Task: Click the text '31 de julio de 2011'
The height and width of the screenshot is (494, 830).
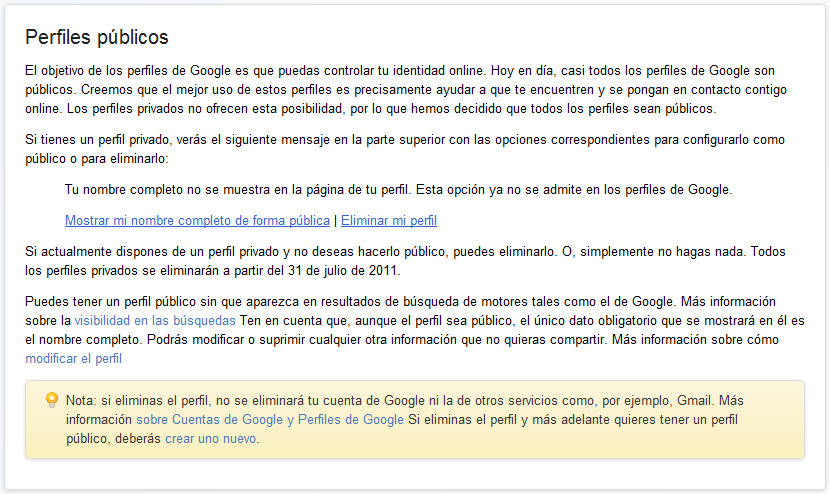Action: click(x=343, y=271)
